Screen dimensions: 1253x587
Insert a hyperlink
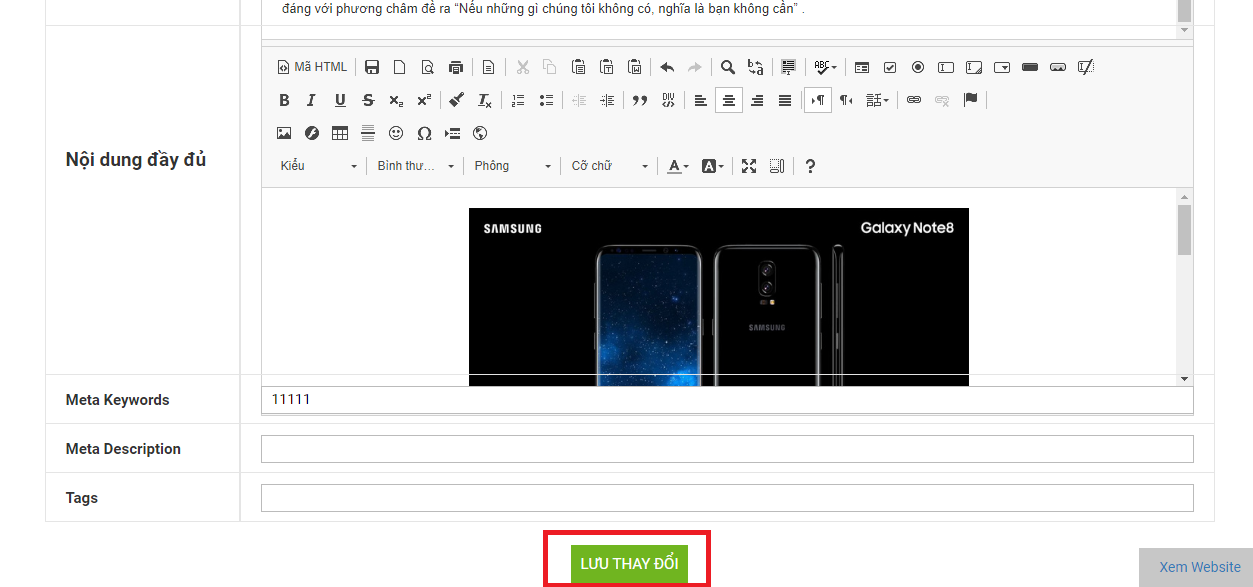tap(913, 100)
